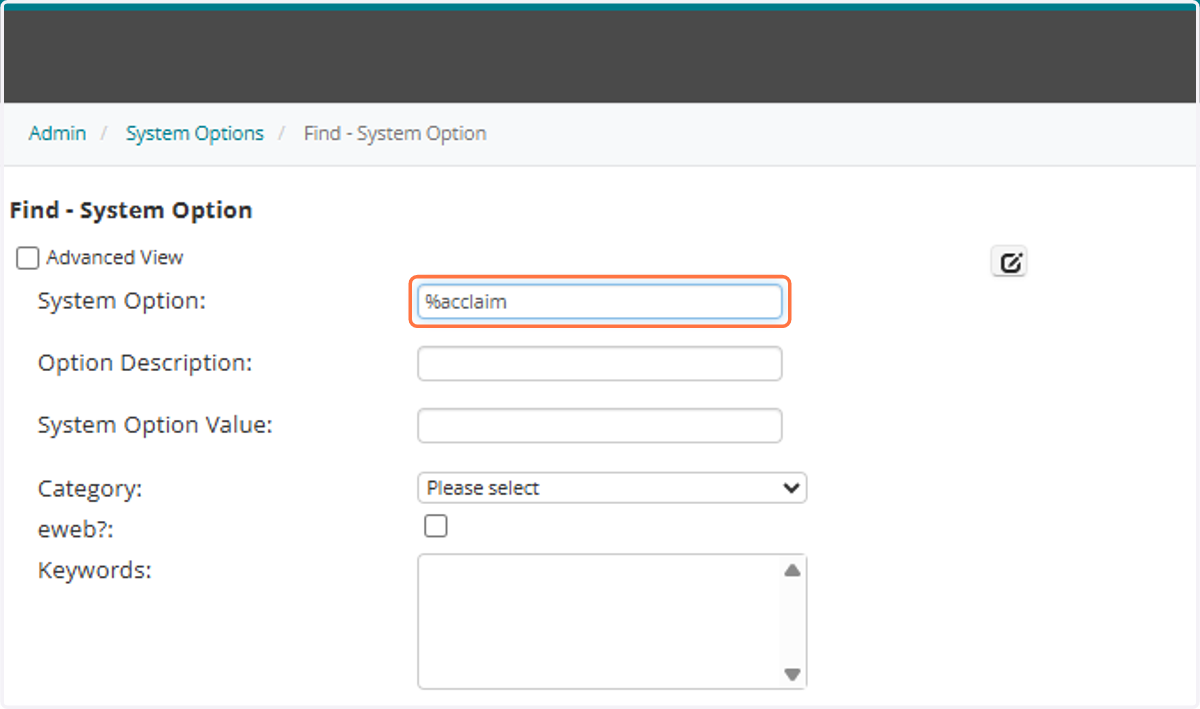Open the Category dropdown
Image resolution: width=1200 pixels, height=709 pixels.
[612, 488]
